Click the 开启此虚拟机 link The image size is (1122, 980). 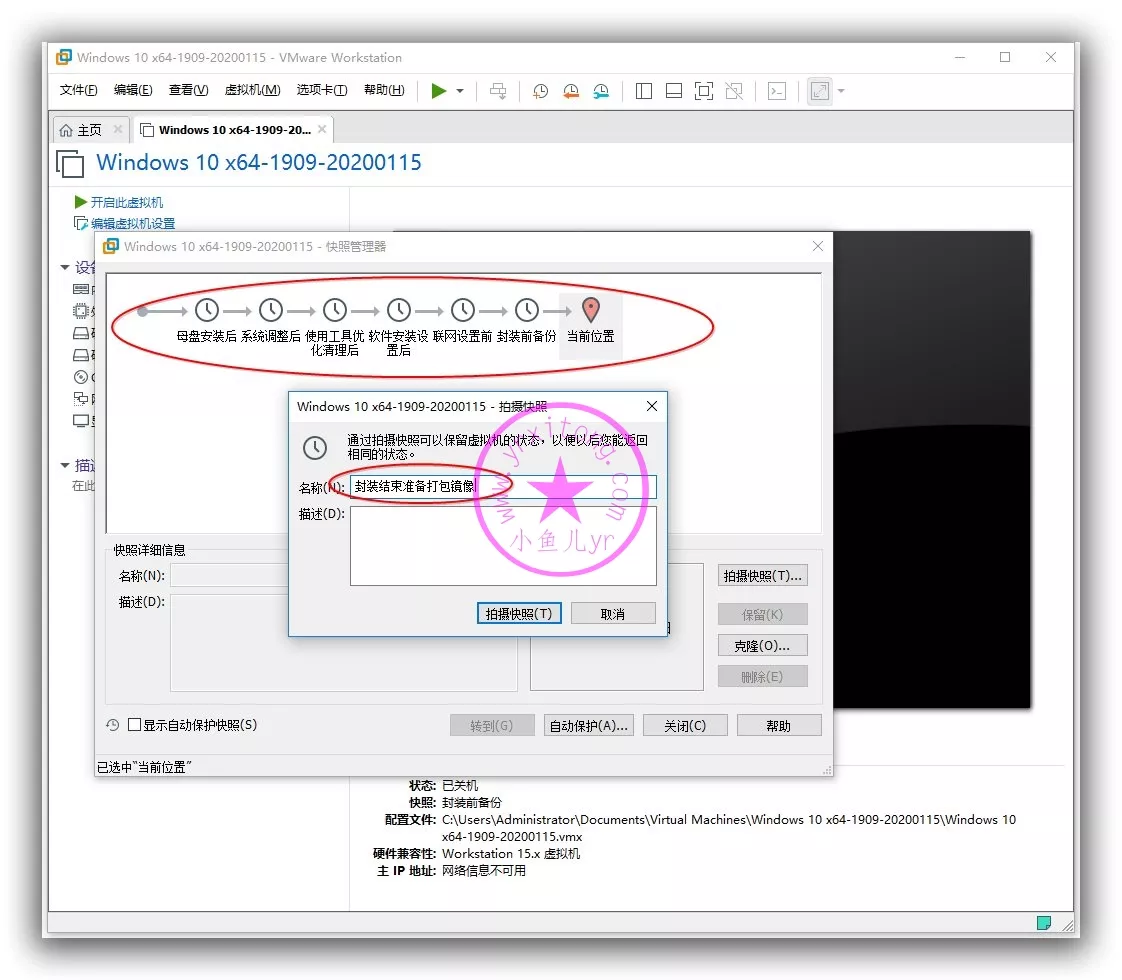(x=126, y=202)
